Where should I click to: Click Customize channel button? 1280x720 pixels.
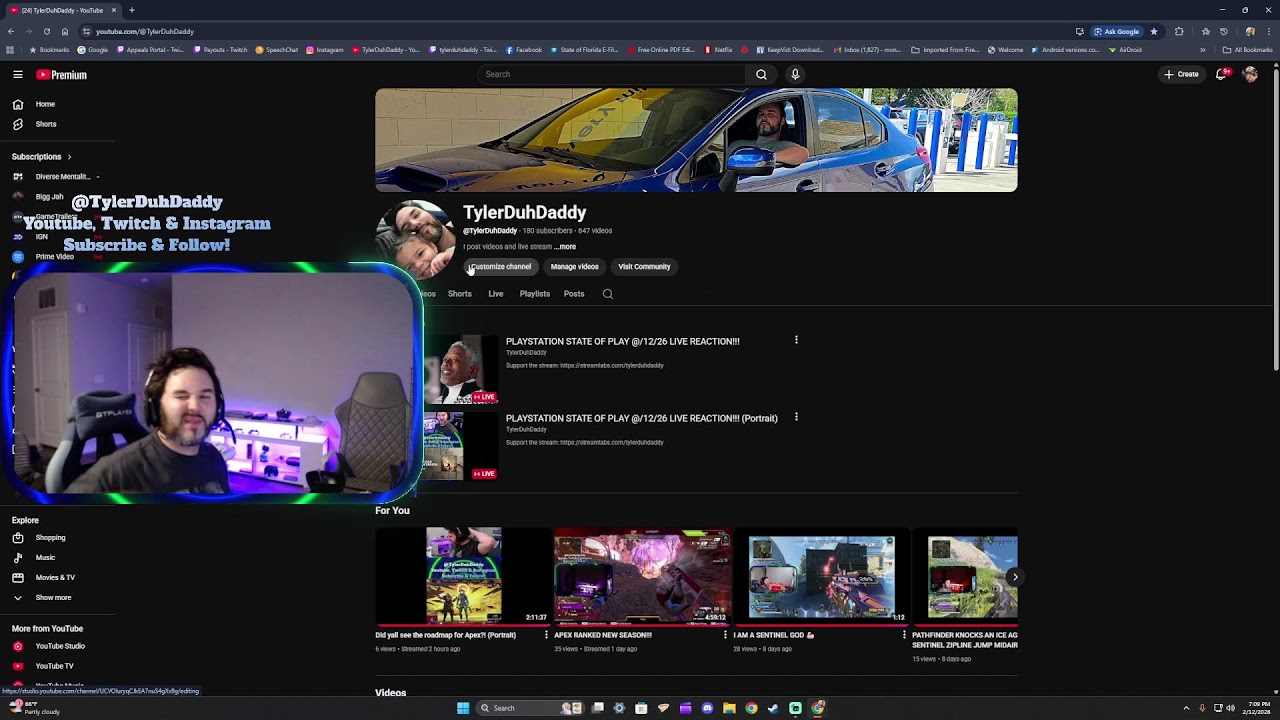coord(499,267)
